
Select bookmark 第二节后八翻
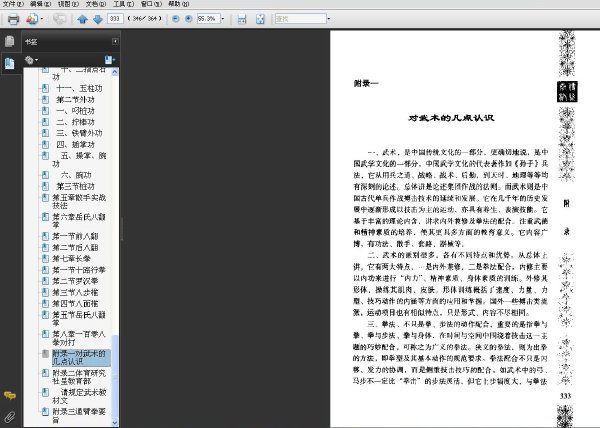point(75,247)
